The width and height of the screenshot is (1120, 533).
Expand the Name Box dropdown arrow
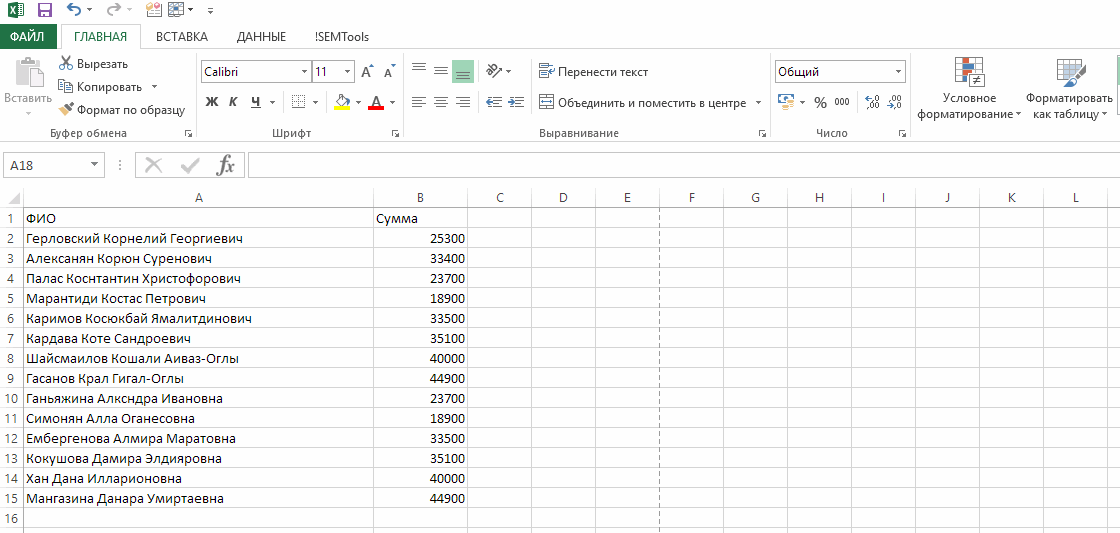tap(94, 165)
